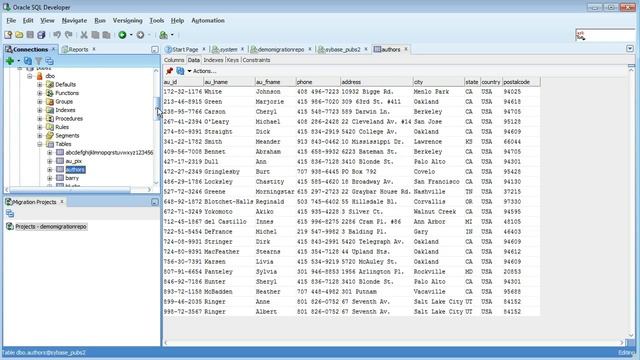Expand the au_pix table node
Viewport: 640px width, 360px height.
[49, 161]
